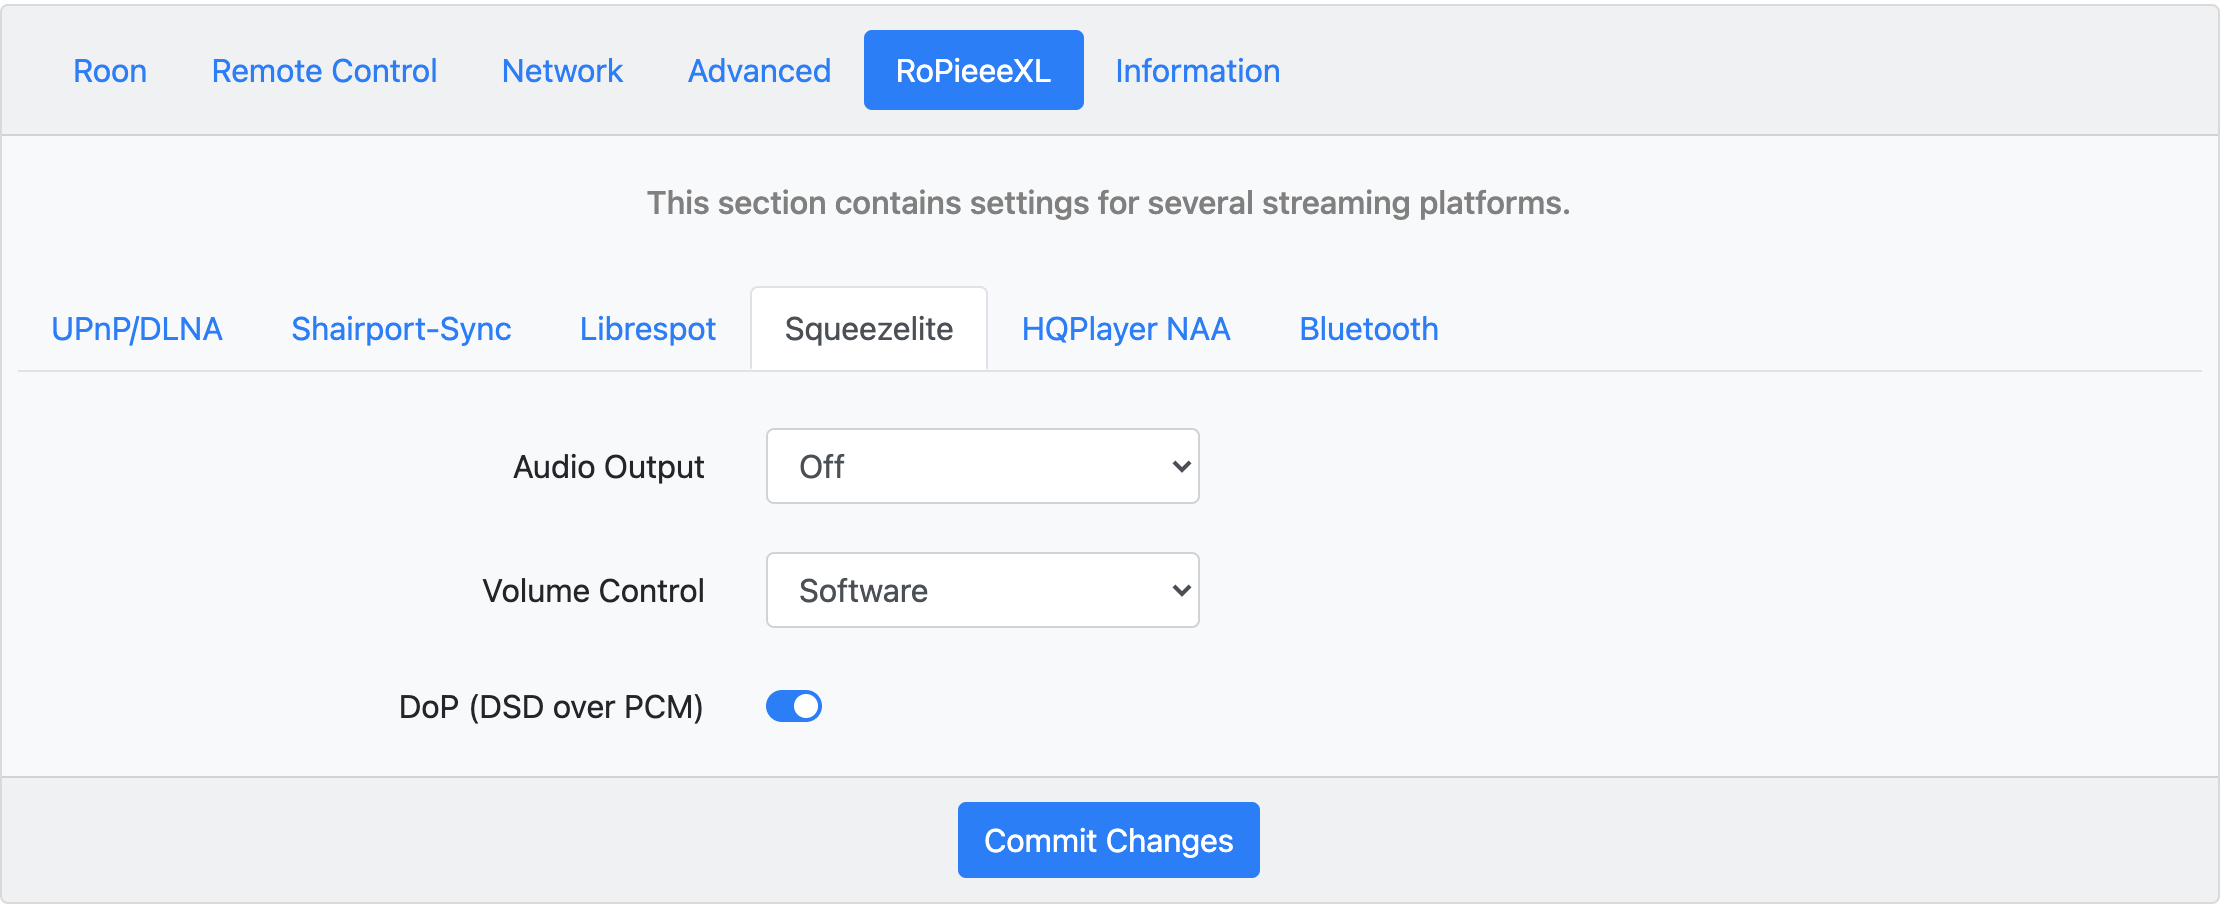
Task: Open the Volume Control dropdown
Action: click(x=982, y=590)
